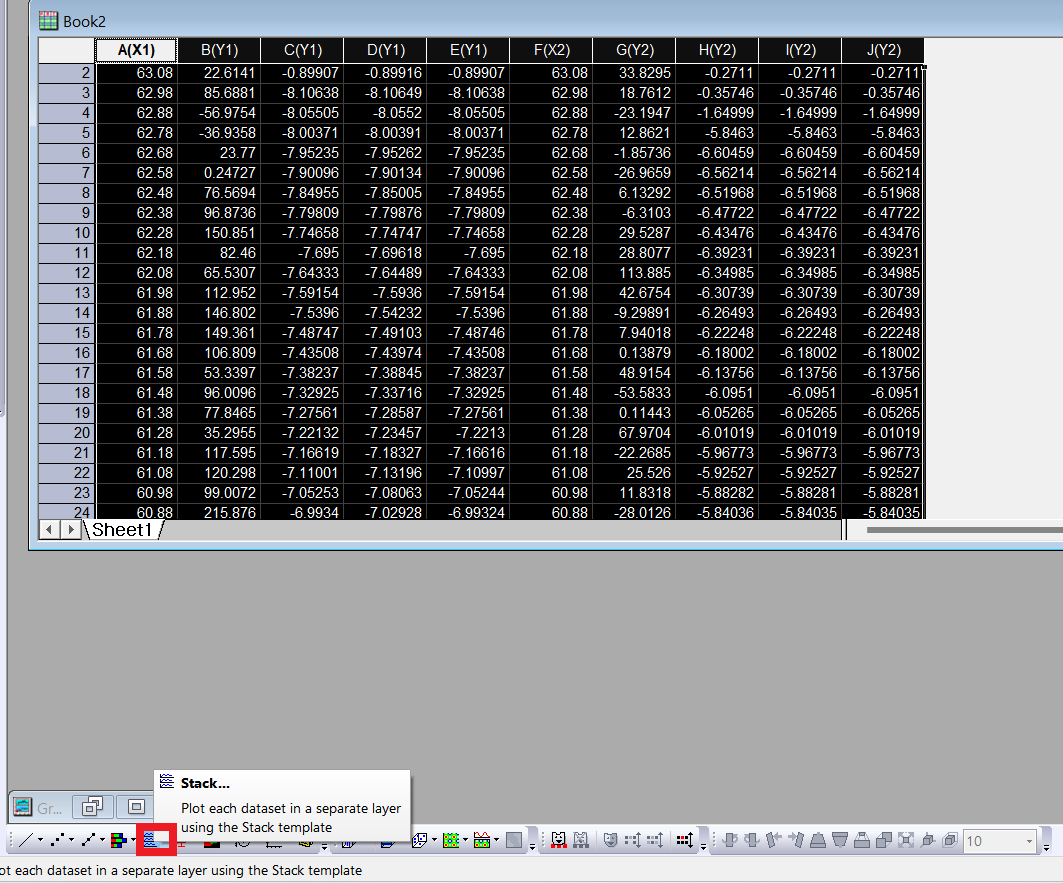Select column D(Y1) header
1063x883 pixels.
tap(385, 50)
